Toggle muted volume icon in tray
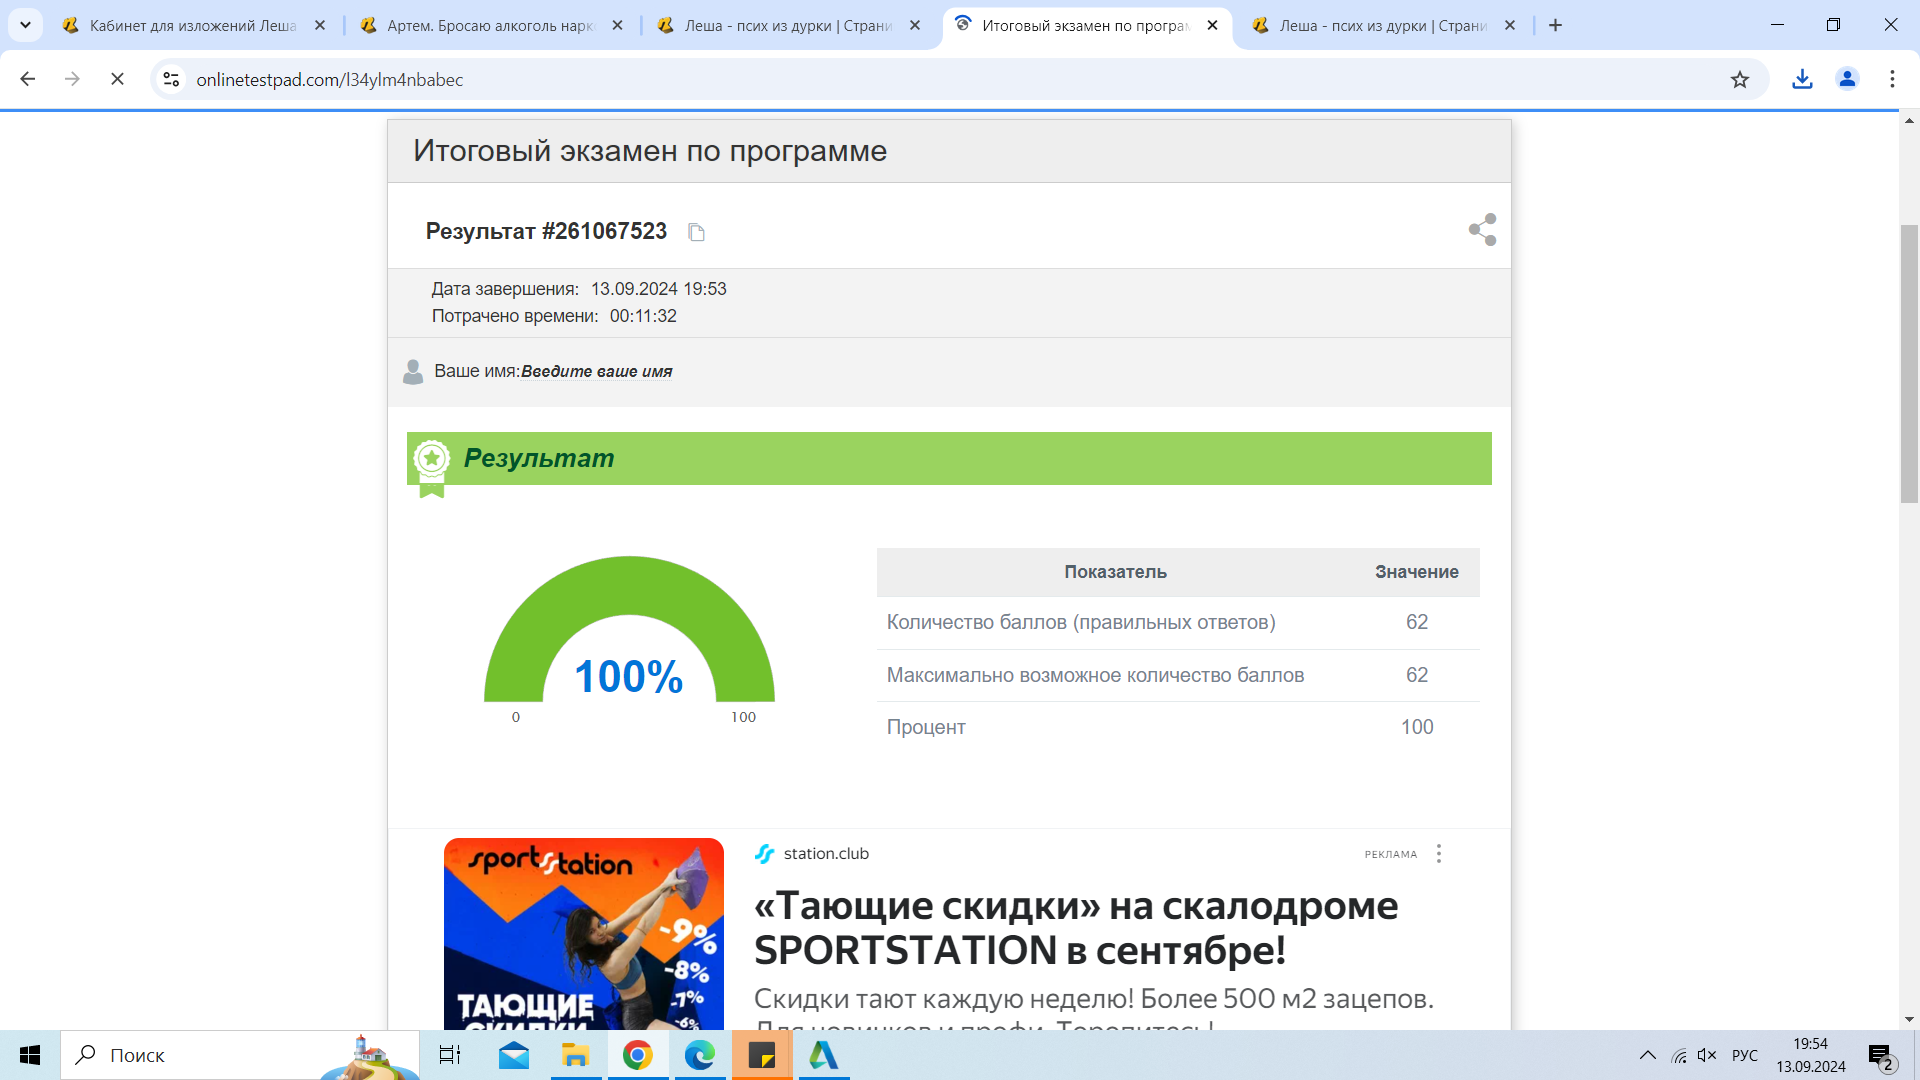Viewport: 1920px width, 1080px height. click(x=1707, y=1055)
